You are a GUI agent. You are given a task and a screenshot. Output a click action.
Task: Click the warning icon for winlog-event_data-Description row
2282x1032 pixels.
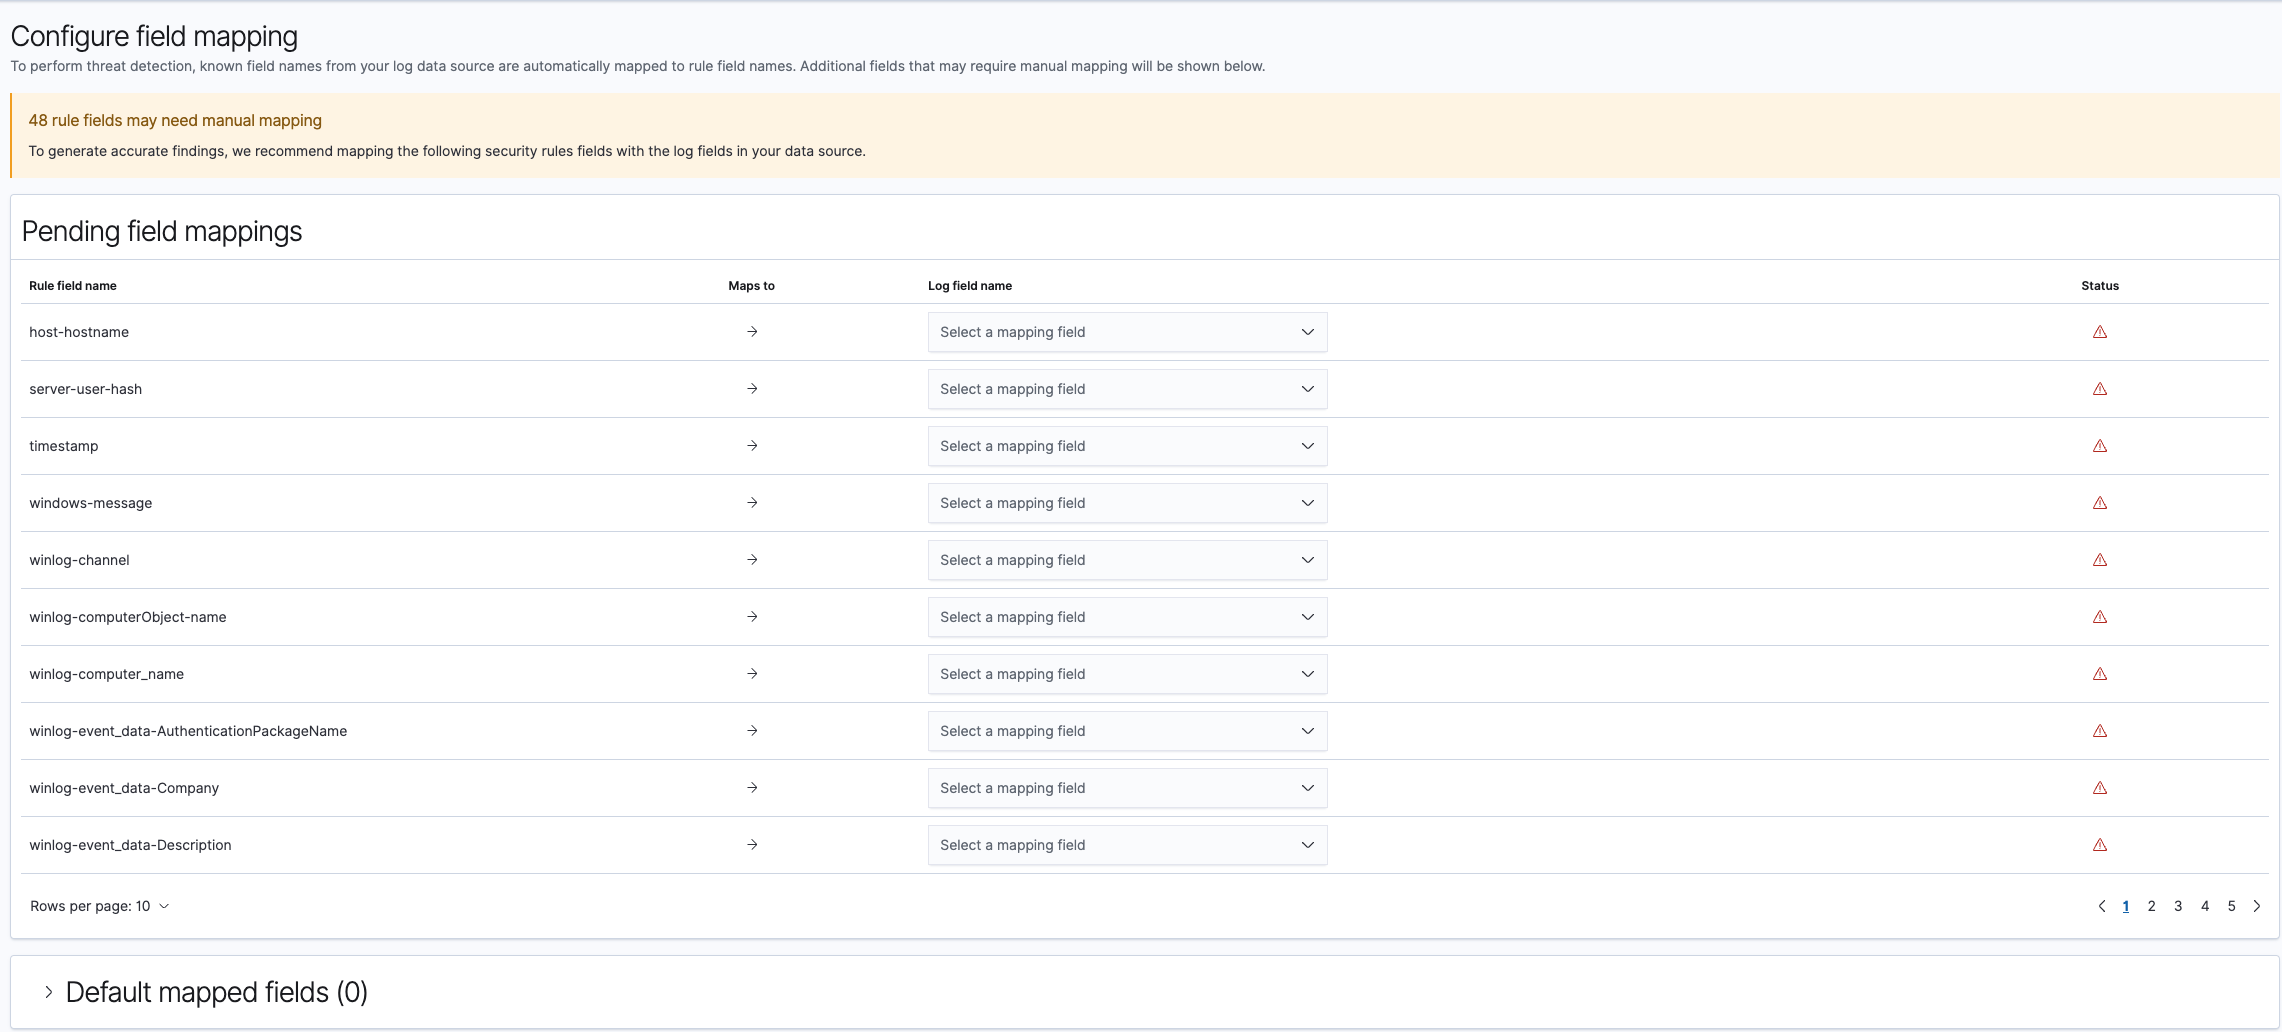[2100, 844]
